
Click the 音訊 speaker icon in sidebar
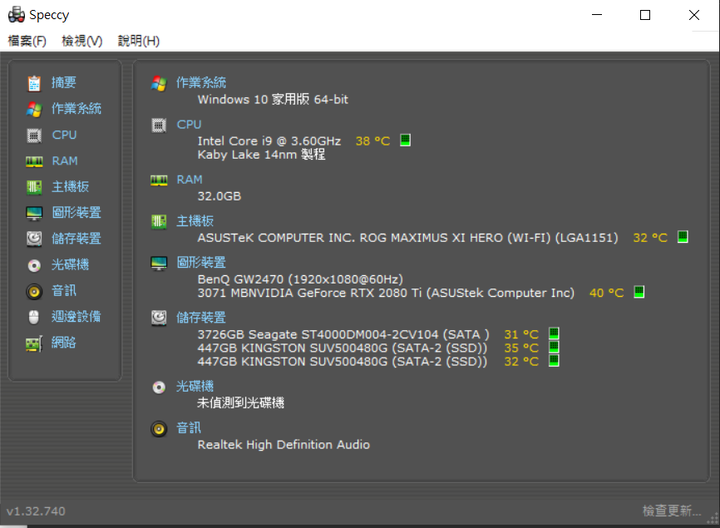34,291
